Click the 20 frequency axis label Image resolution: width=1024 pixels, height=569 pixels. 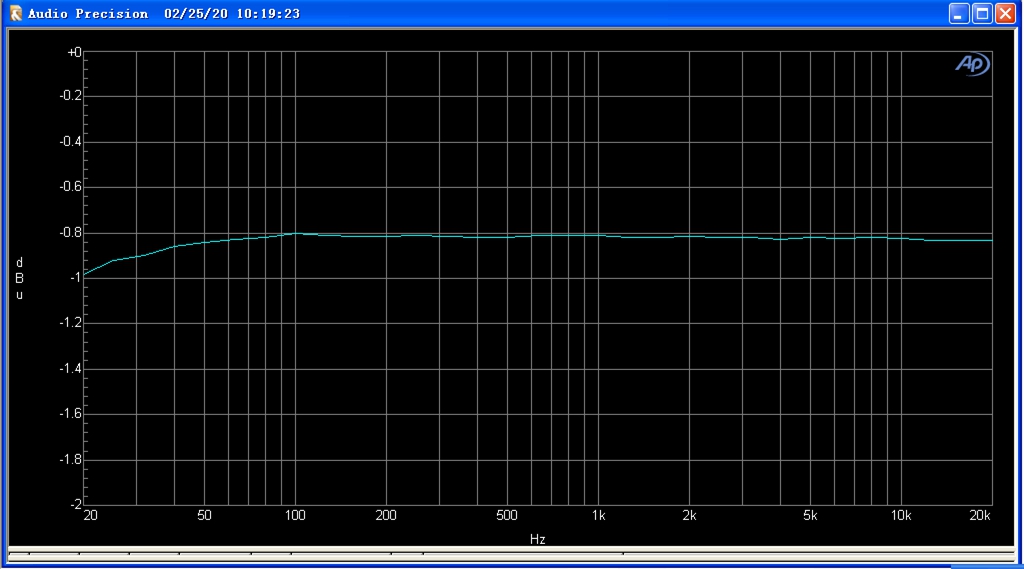pos(91,515)
